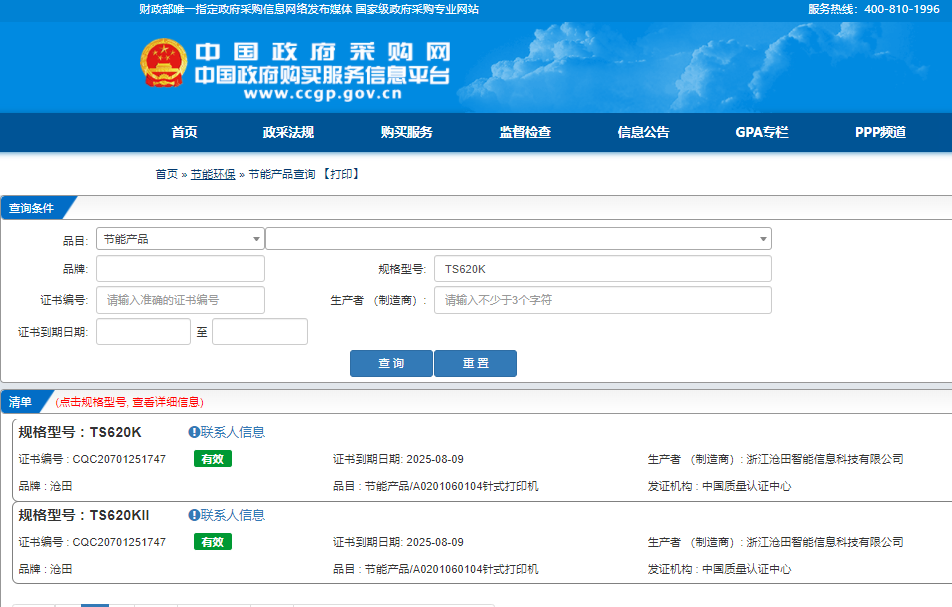
Task: Open 信息公告 navigation item
Action: click(x=644, y=132)
